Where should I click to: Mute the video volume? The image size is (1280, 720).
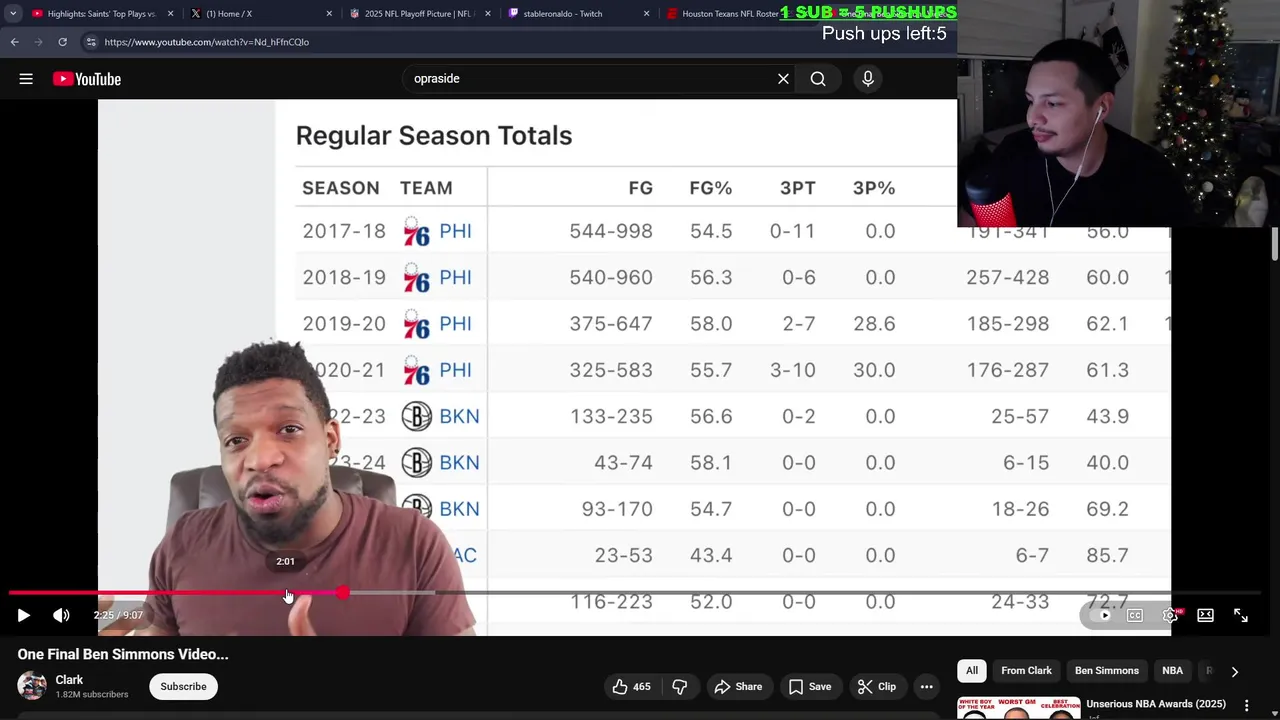point(61,615)
